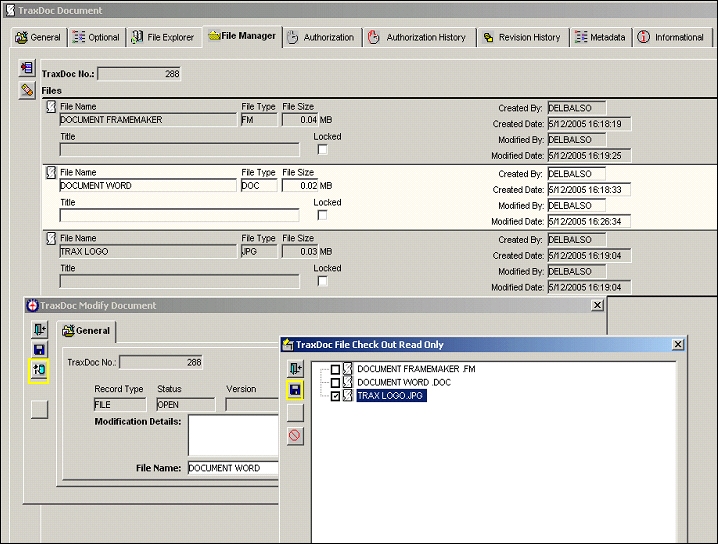Select DOCUMENT FRAMEMAKER .FM in check out list
Image resolution: width=718 pixels, height=544 pixels.
tap(416, 369)
